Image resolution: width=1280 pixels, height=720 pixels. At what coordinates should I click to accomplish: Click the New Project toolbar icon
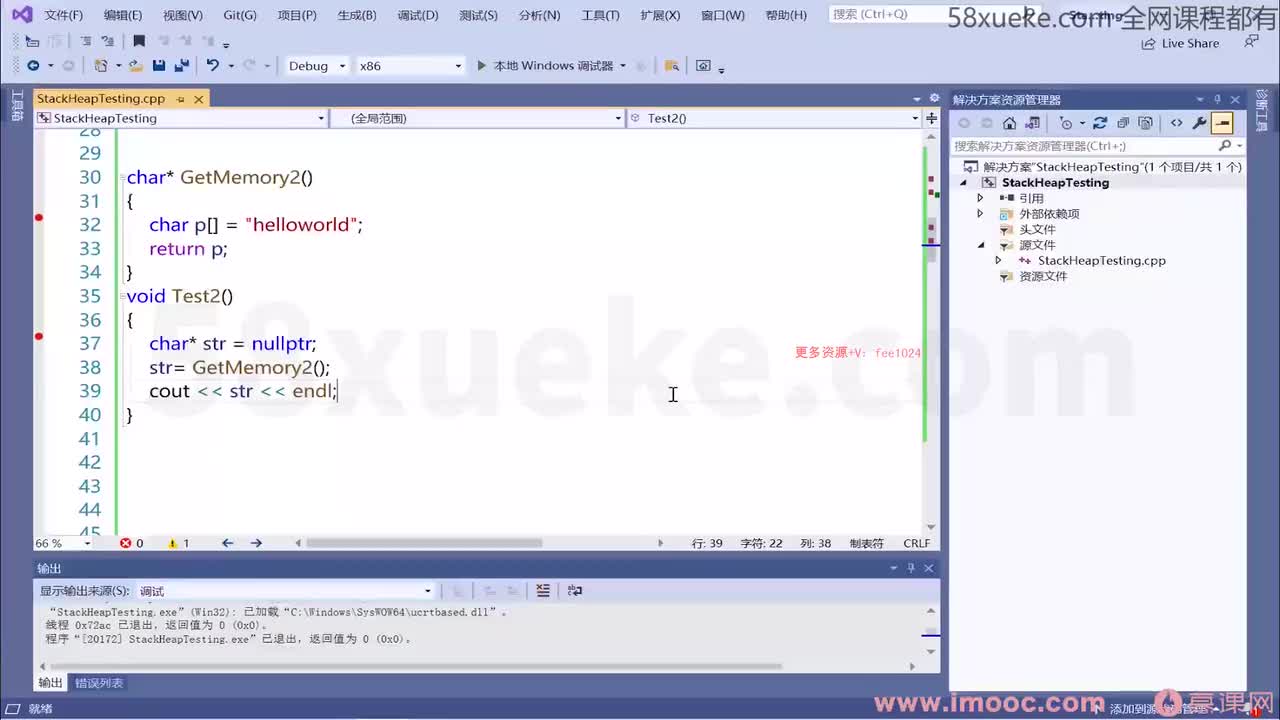100,65
